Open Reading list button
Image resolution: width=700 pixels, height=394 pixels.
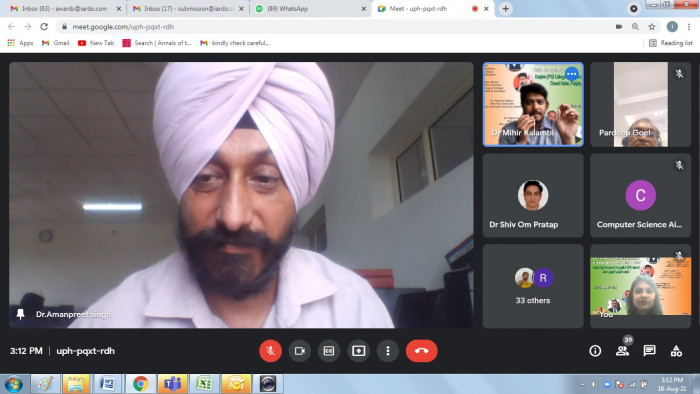click(x=671, y=43)
